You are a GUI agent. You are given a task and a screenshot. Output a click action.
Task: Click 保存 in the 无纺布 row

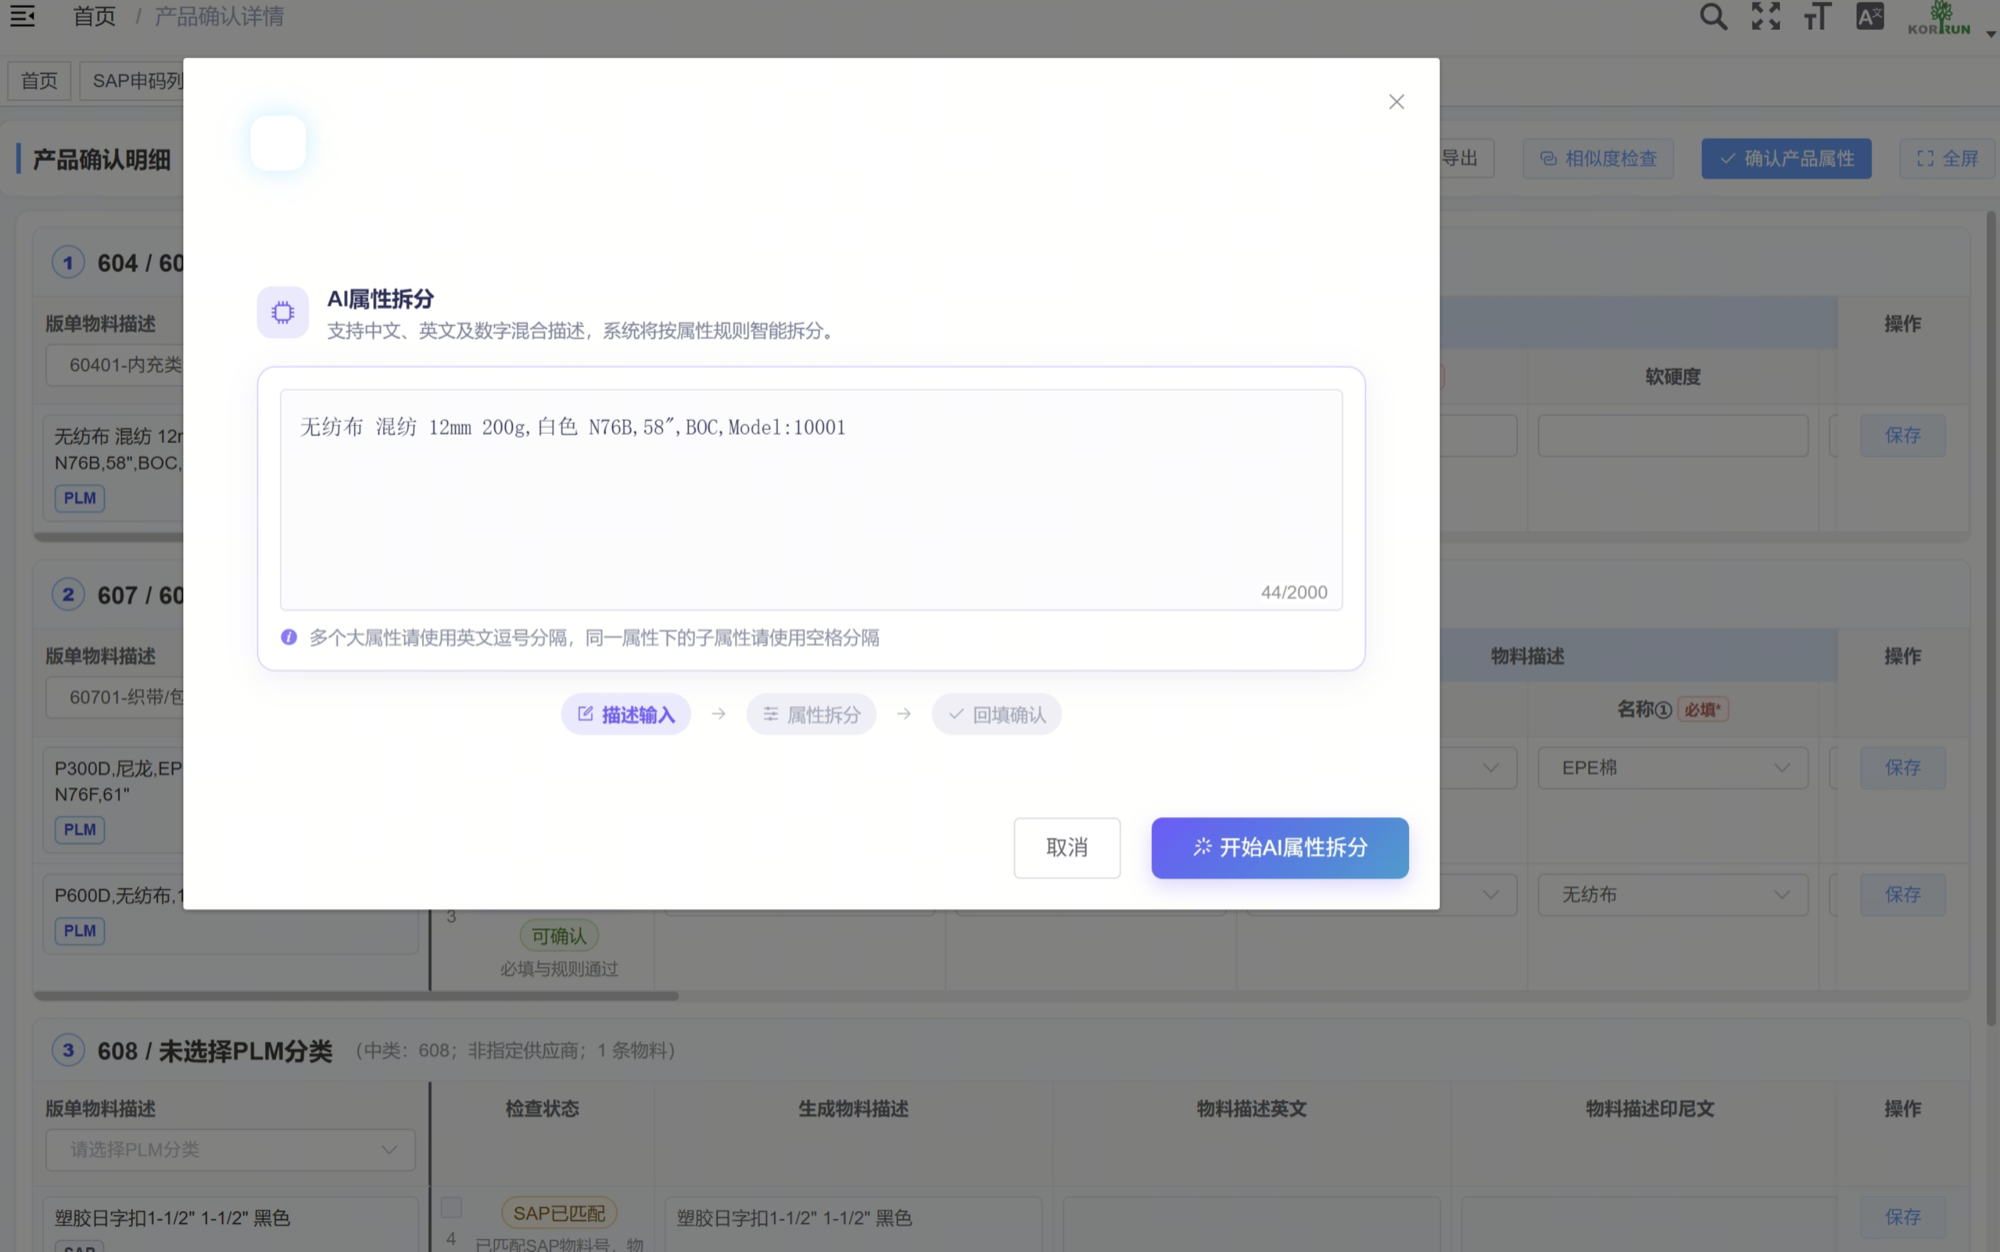pyautogui.click(x=1903, y=895)
